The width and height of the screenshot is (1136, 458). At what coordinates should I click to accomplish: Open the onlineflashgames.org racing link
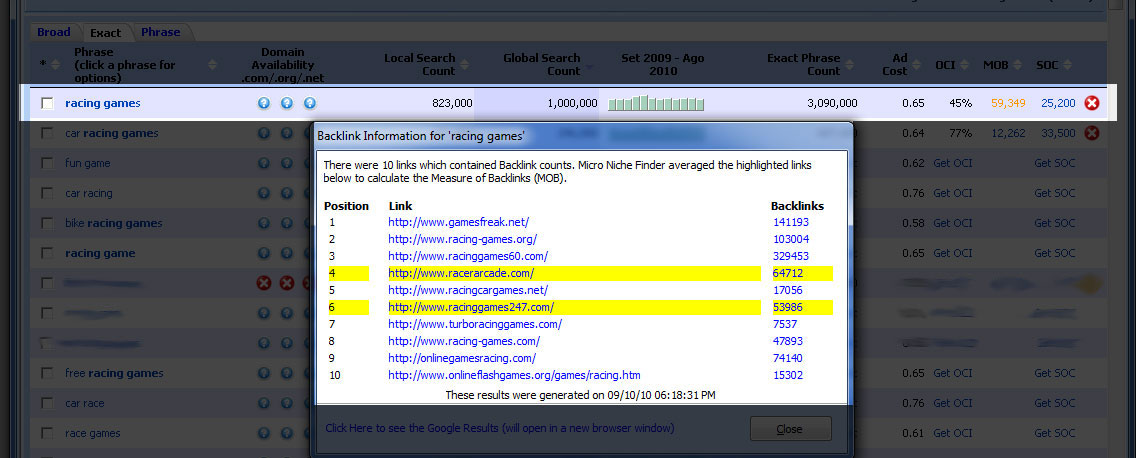(514, 375)
